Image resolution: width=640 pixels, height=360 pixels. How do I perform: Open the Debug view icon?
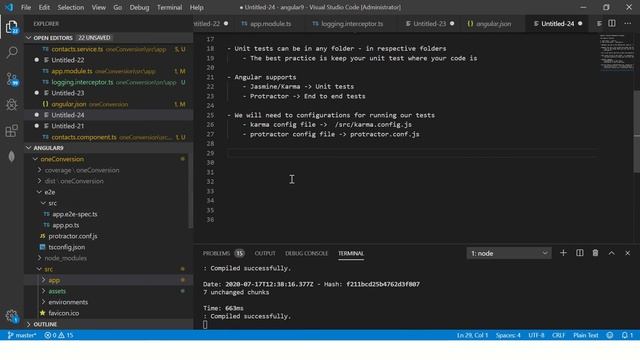(11, 104)
